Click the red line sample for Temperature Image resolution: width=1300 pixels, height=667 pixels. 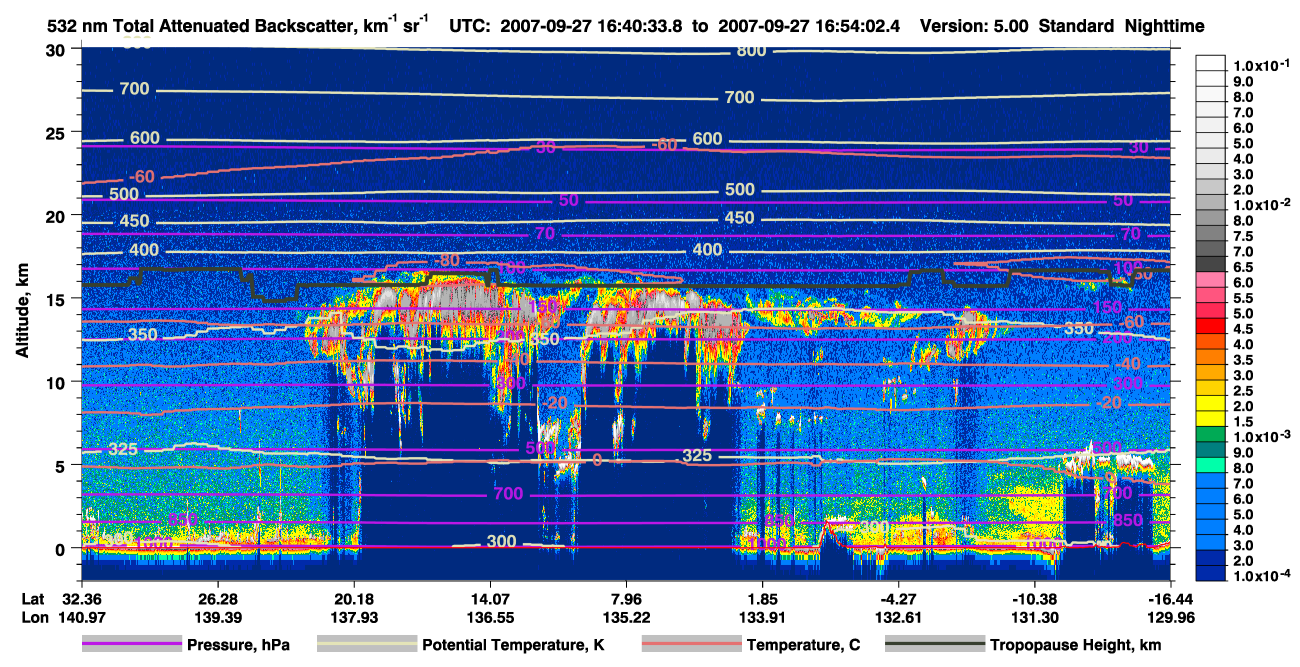(x=690, y=645)
